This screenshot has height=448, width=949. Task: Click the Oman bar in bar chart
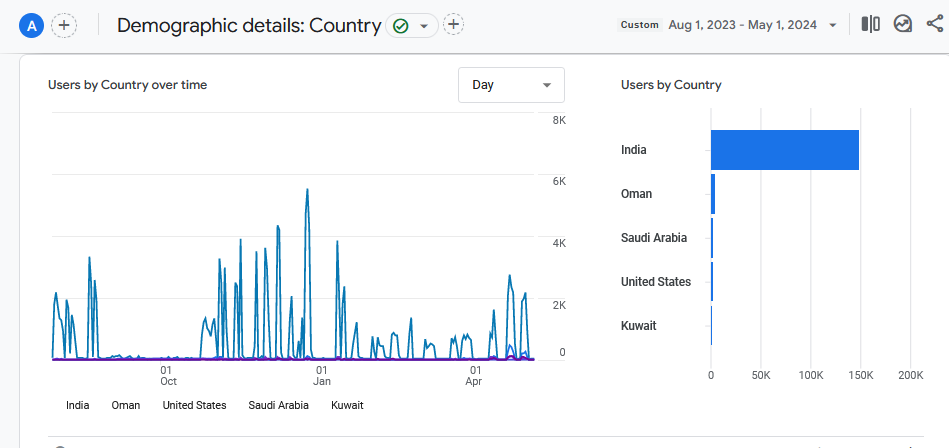click(x=713, y=194)
